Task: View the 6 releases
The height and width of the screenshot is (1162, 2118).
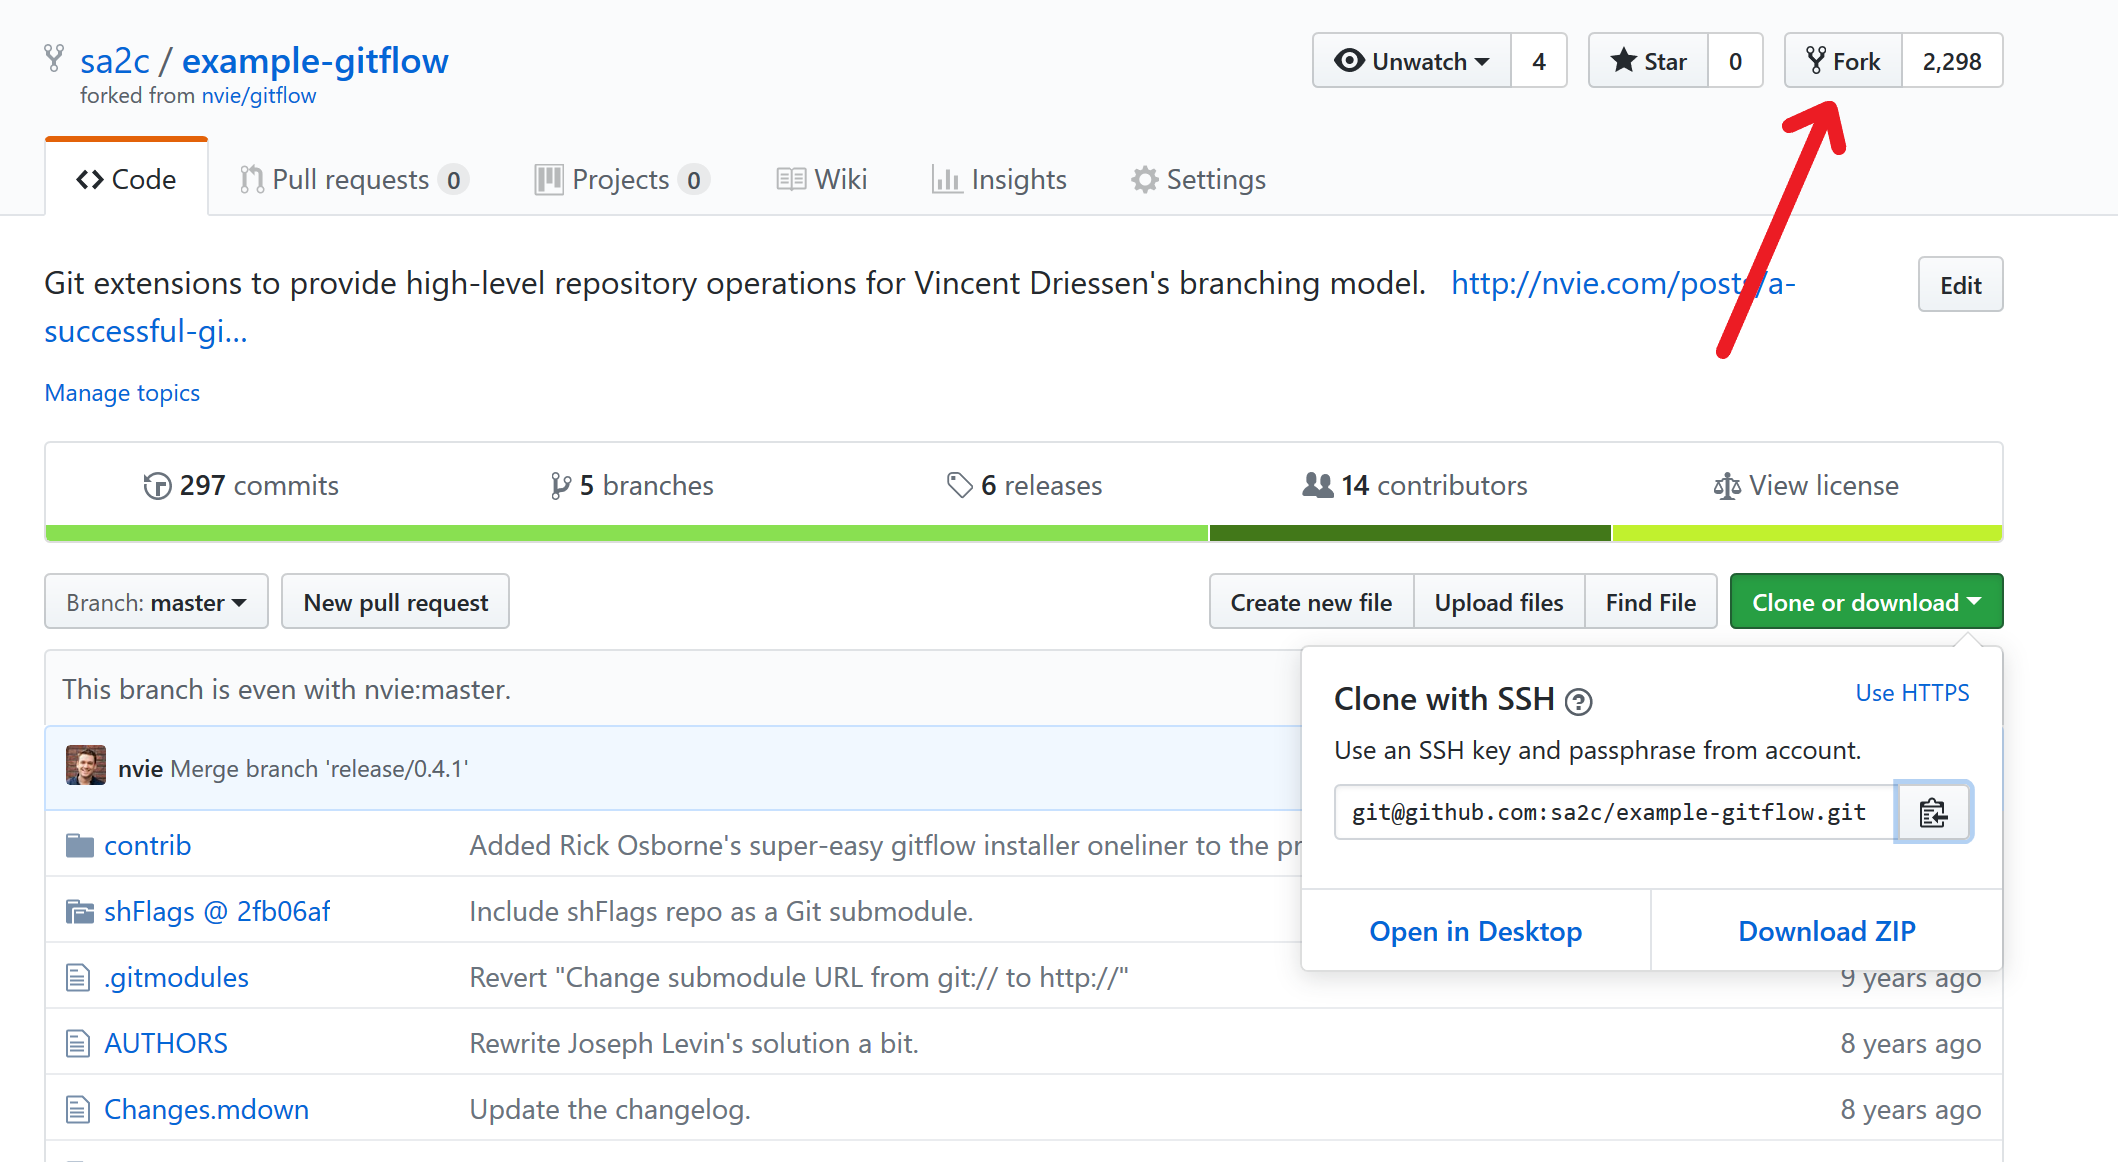Action: point(1025,486)
